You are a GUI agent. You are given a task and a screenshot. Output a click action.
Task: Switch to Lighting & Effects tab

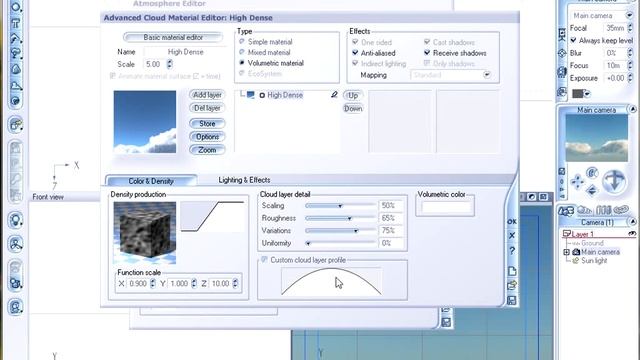tap(244, 180)
